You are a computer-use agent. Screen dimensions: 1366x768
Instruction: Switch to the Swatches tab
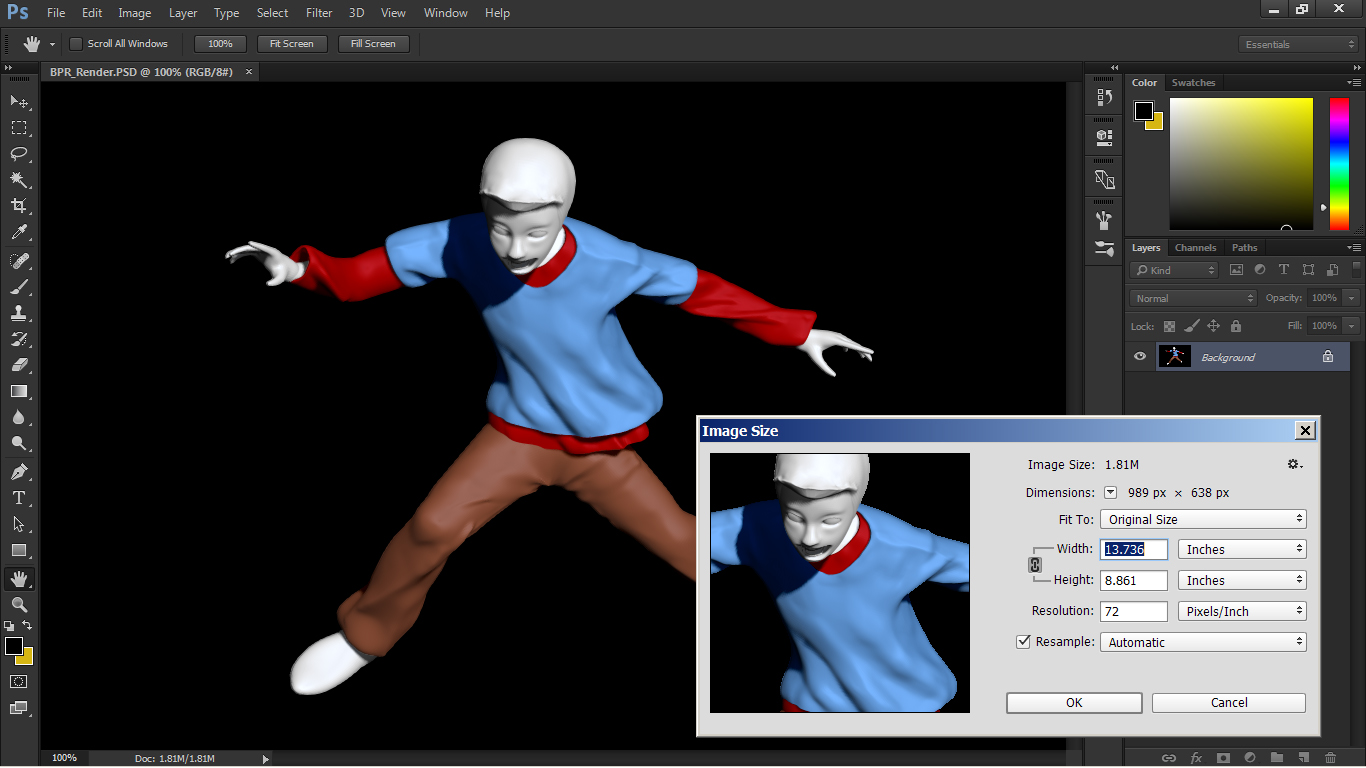(x=1193, y=82)
